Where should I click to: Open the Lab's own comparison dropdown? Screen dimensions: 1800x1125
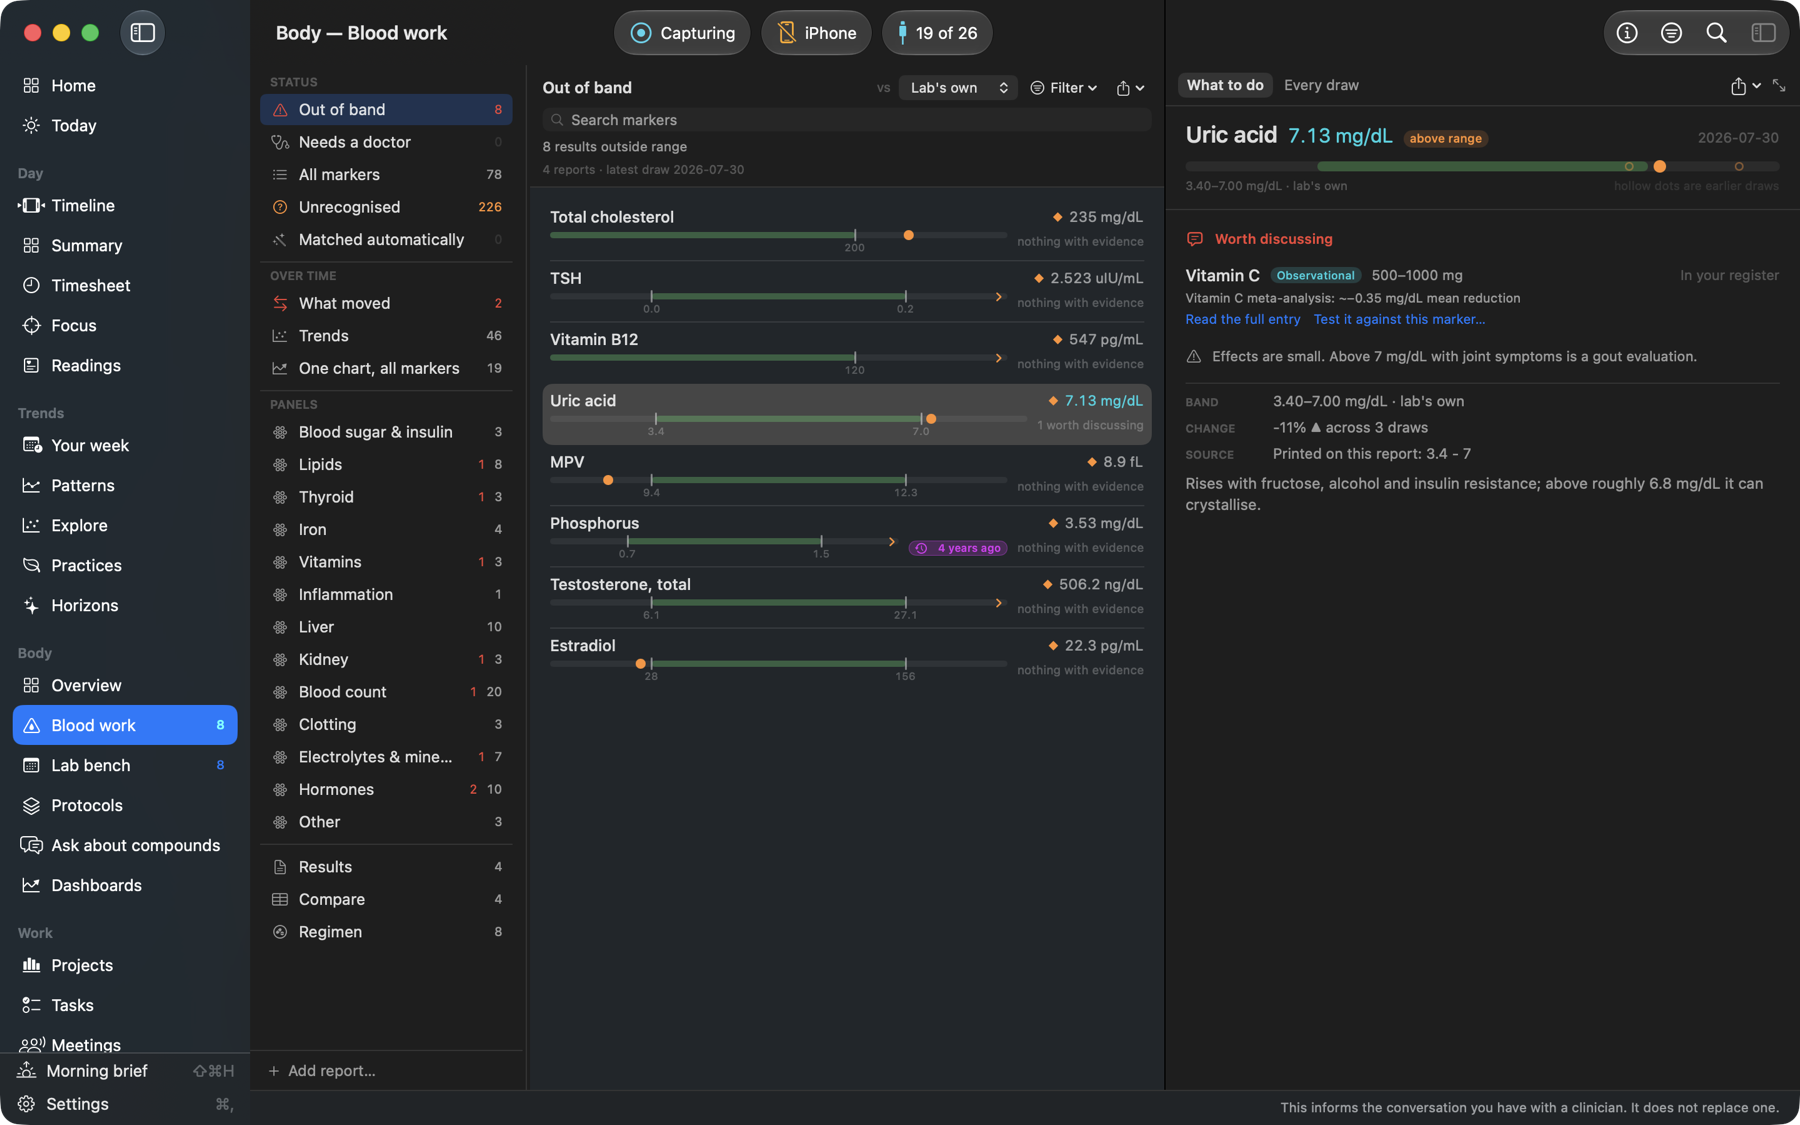(x=958, y=88)
